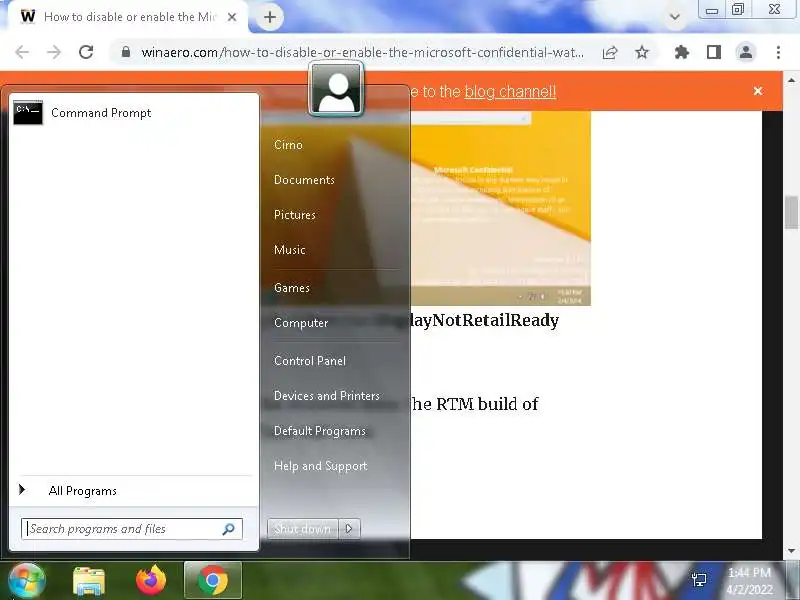Open Devices and Printers
The height and width of the screenshot is (600, 800).
pos(327,395)
